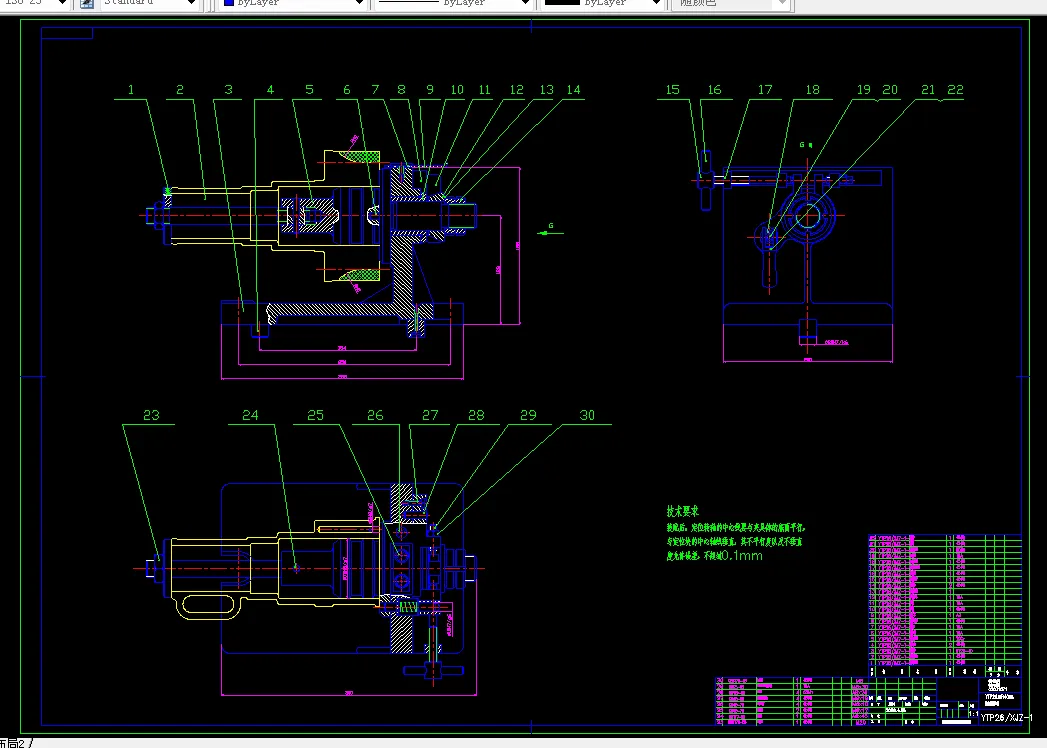Click part balloon number 10

click(x=457, y=89)
